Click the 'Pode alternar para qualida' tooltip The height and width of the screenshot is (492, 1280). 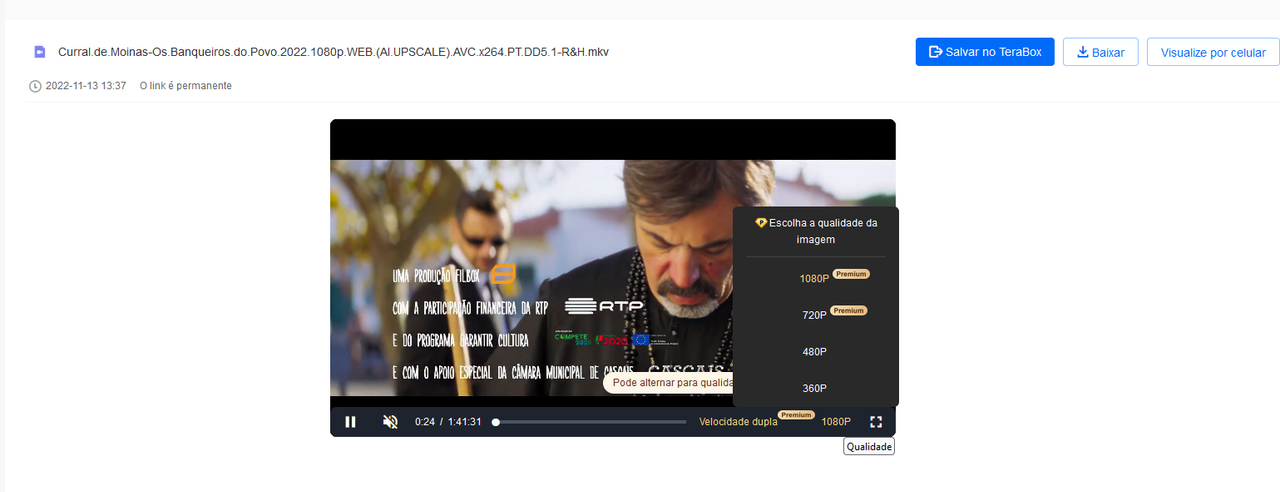coord(668,383)
